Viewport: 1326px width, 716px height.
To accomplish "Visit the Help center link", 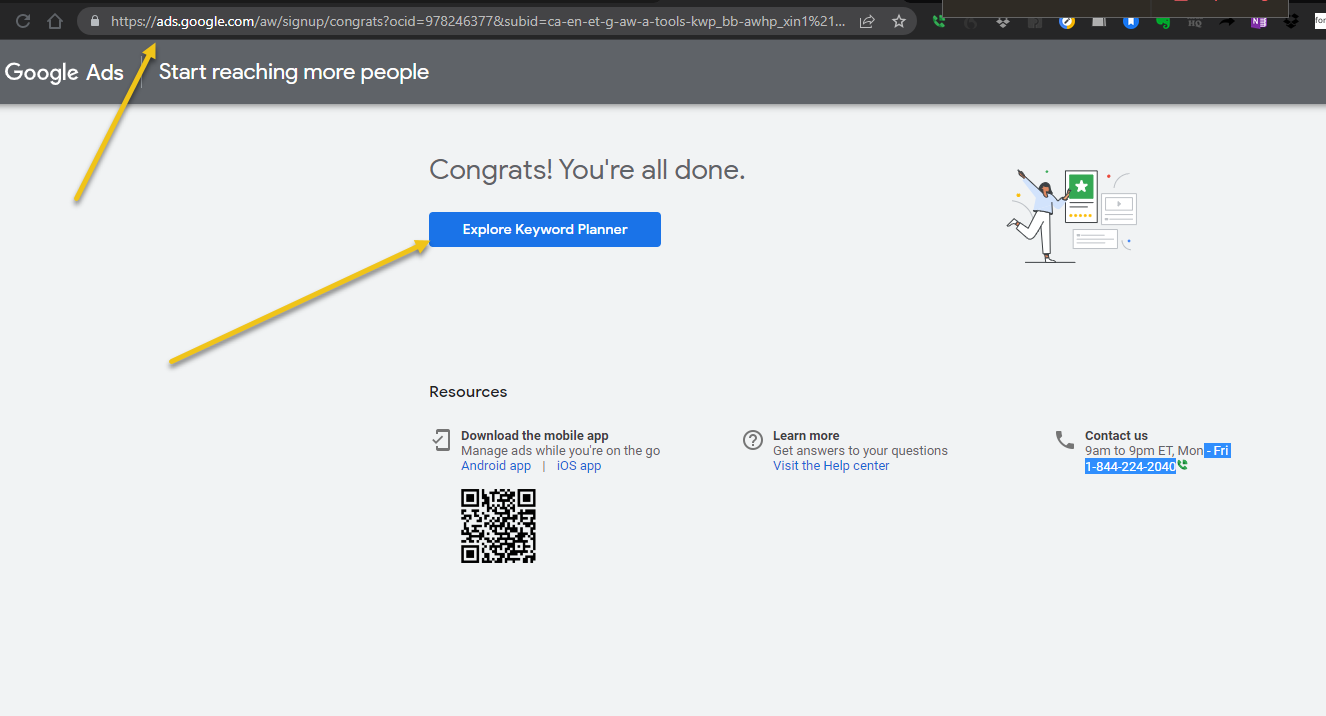I will 831,466.
